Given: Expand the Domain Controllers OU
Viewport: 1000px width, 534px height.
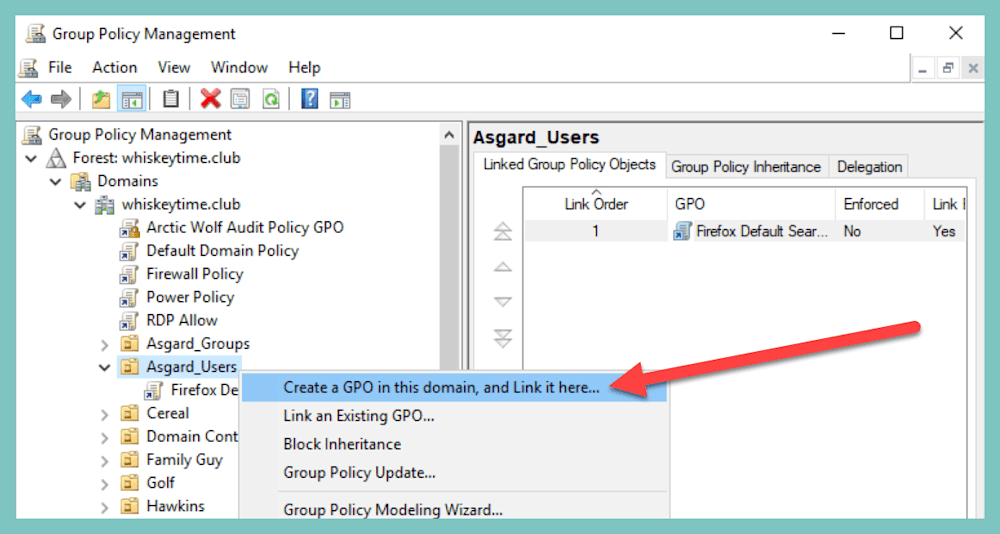Looking at the screenshot, I should [105, 437].
